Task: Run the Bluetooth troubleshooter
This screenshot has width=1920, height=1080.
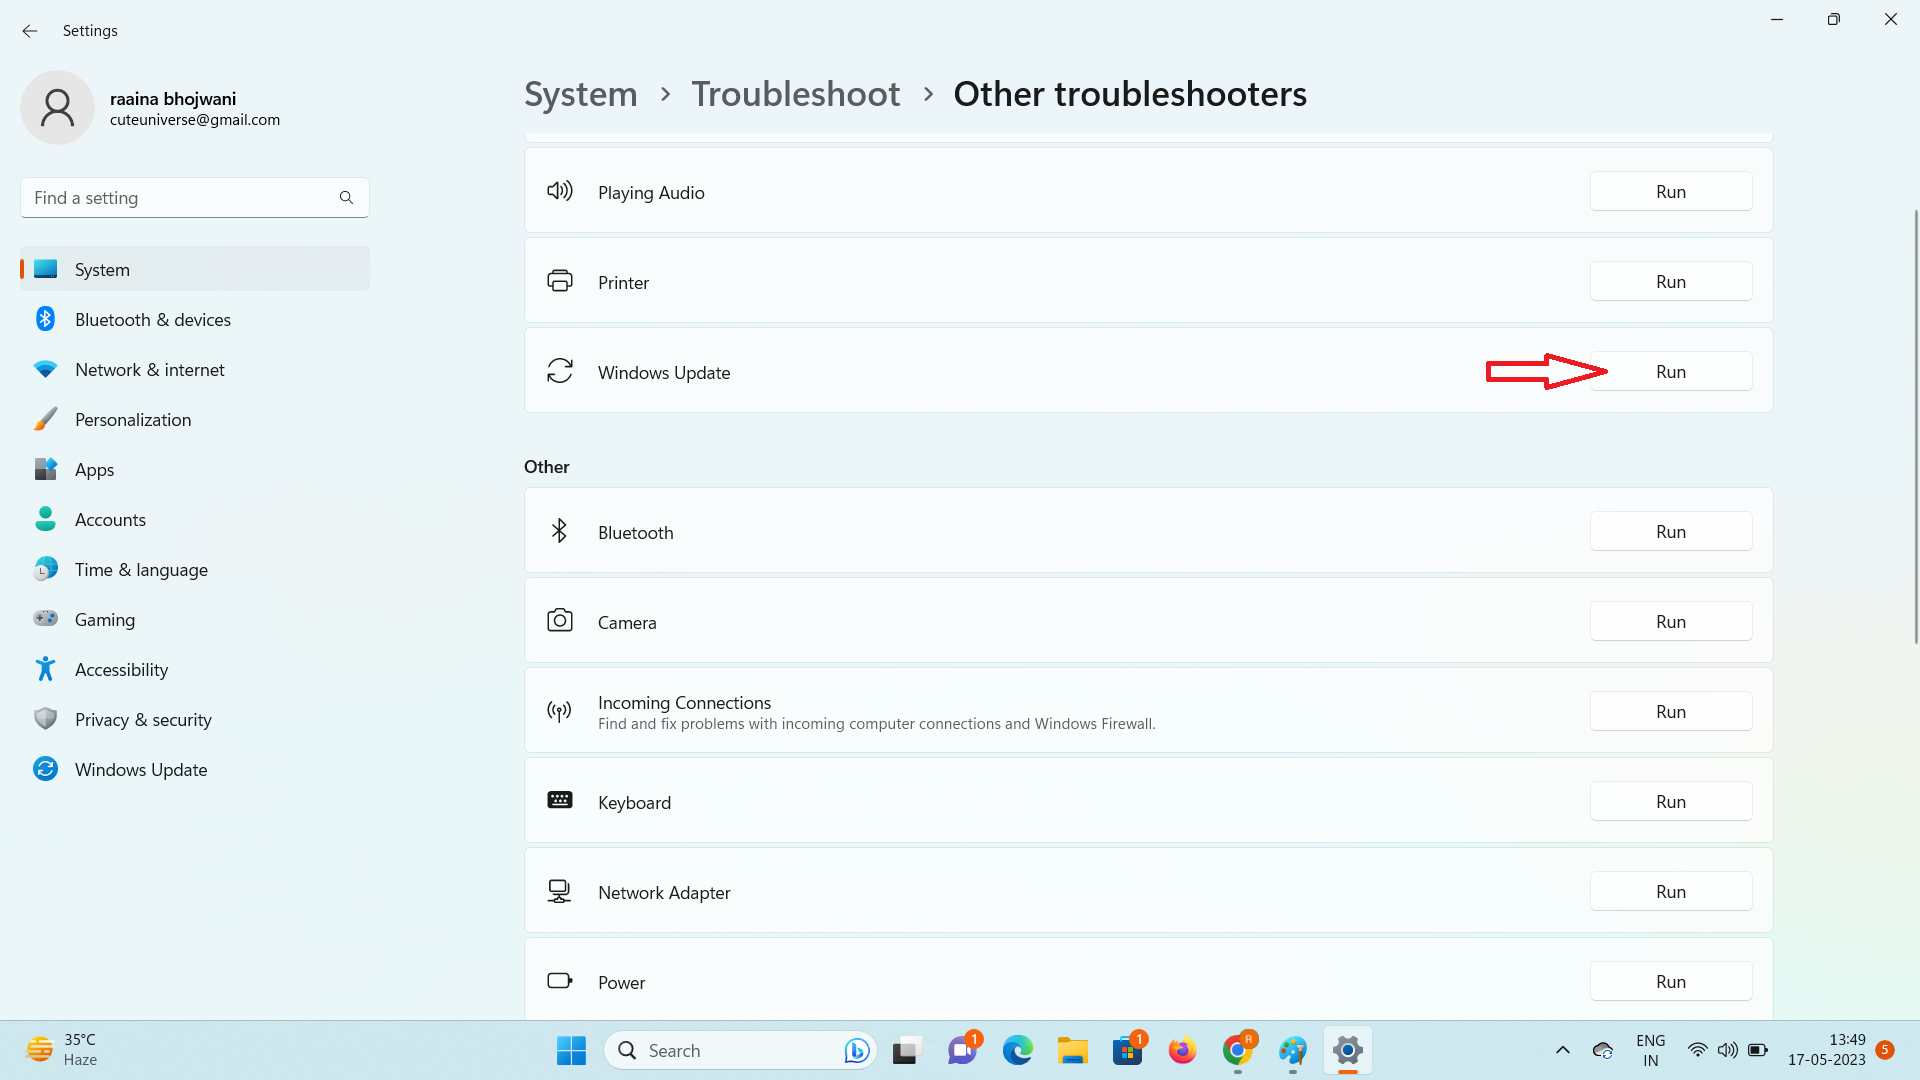Action: [x=1670, y=532]
